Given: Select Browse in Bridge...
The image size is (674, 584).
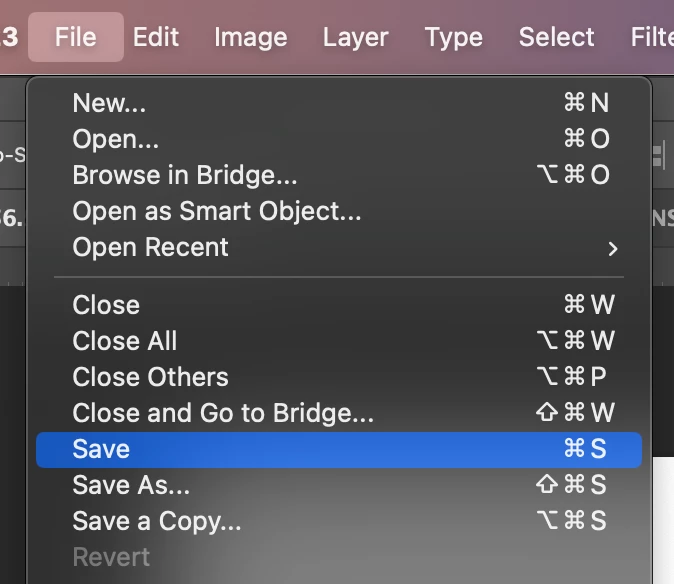Looking at the screenshot, I should pyautogui.click(x=185, y=175).
